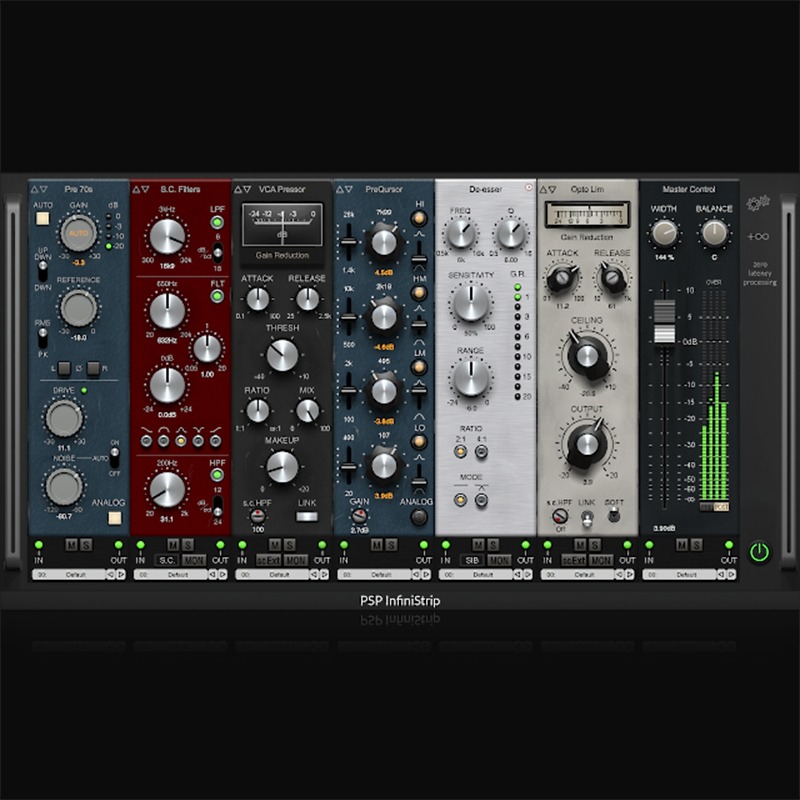Click the left channel L button in Pre 70s
Image resolution: width=800 pixels, height=800 pixels.
tap(64, 368)
